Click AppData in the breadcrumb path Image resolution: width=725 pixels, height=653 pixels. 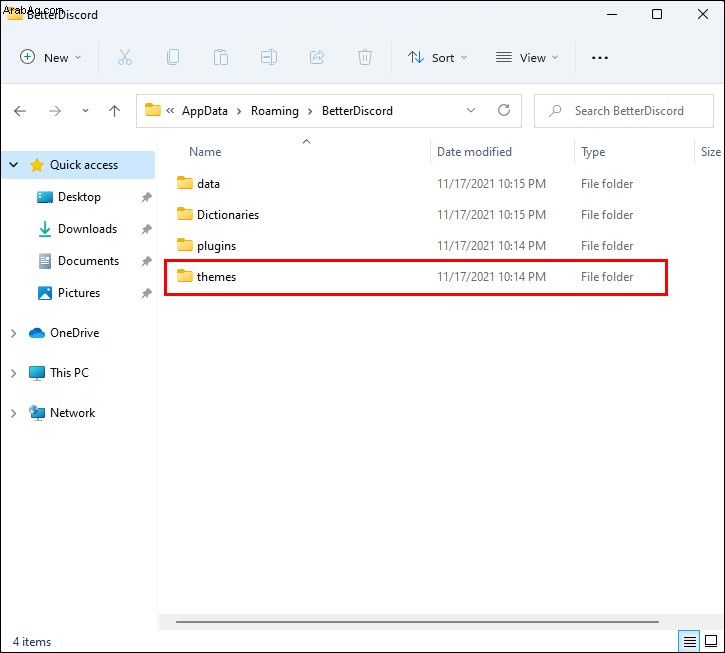click(205, 111)
